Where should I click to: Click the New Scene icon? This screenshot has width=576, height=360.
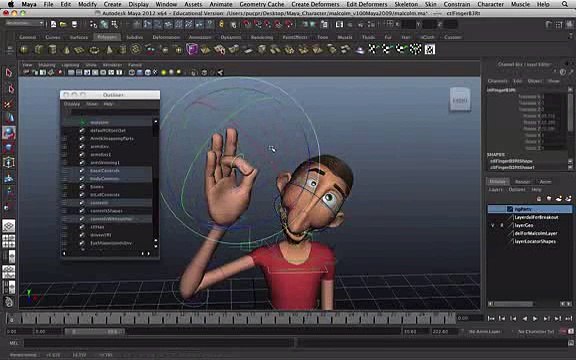(54, 24)
